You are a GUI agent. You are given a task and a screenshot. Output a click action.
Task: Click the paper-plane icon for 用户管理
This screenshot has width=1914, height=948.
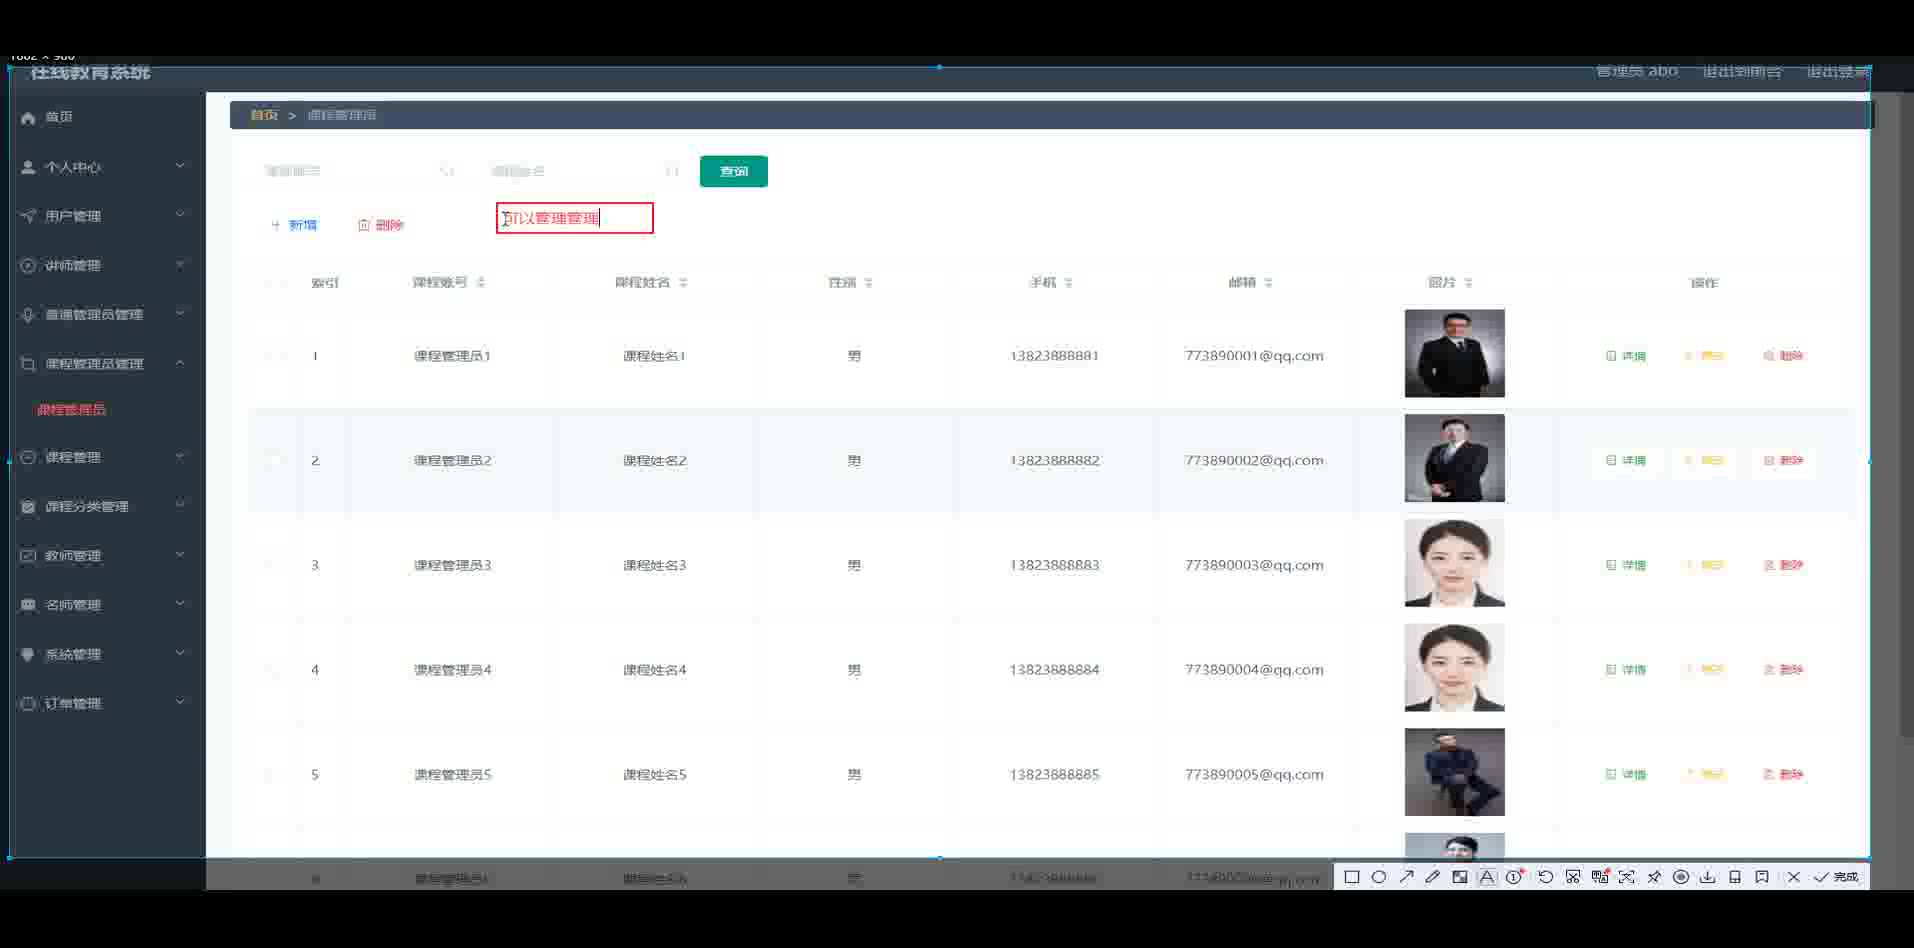point(28,216)
